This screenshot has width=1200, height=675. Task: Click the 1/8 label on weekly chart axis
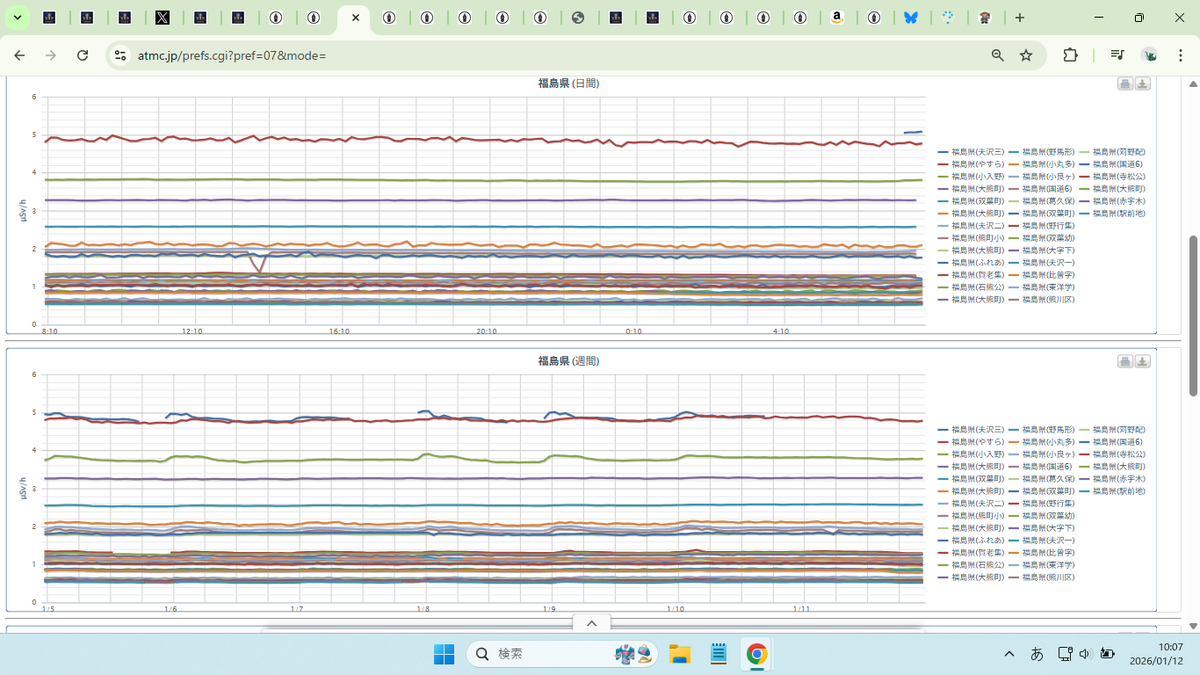pyautogui.click(x=423, y=608)
